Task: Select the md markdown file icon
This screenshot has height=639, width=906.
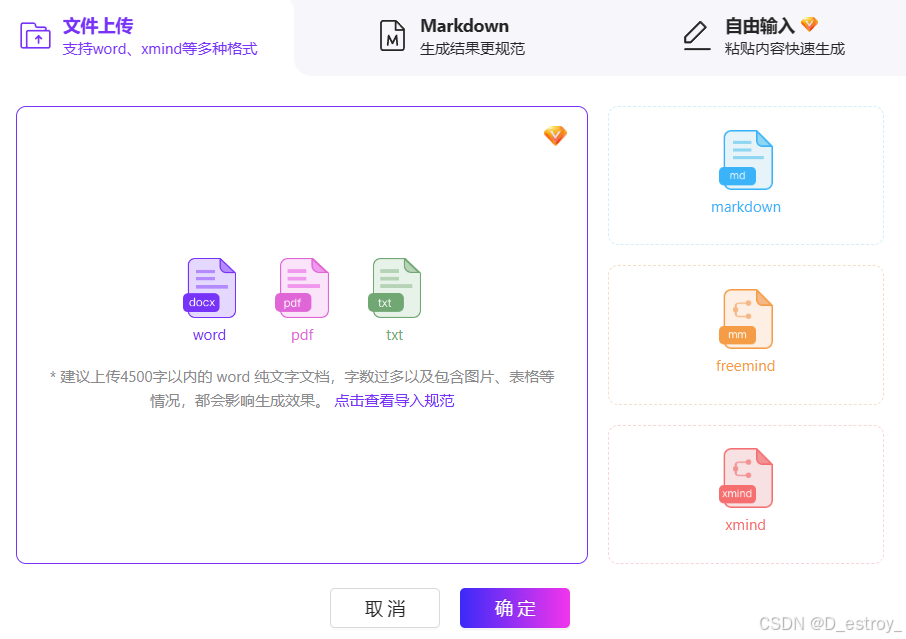Action: click(746, 160)
